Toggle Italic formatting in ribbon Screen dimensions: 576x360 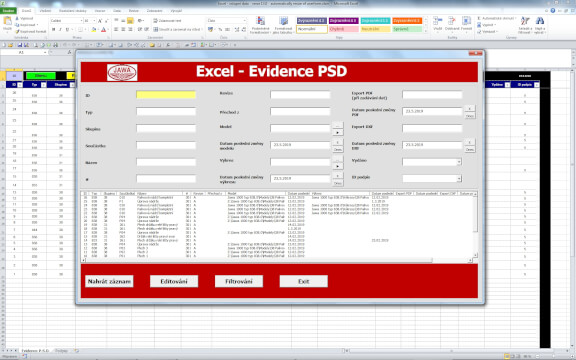click(60, 29)
